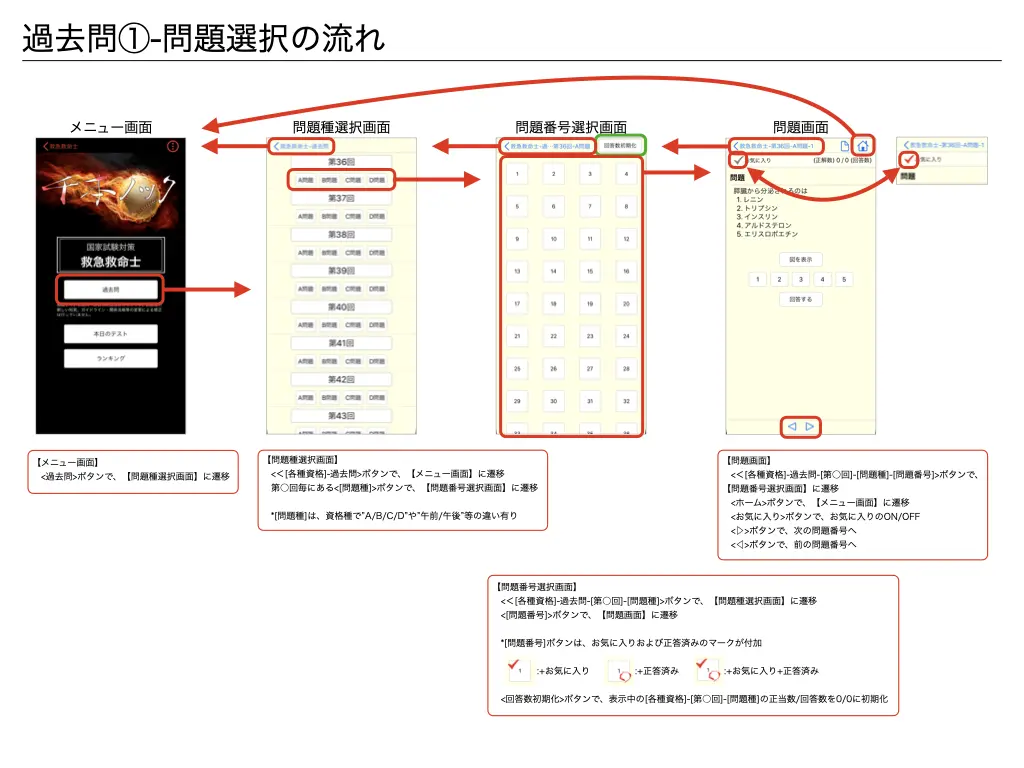Open question number 1 in number grid
Image resolution: width=1024 pixels, height=768 pixels.
(x=517, y=174)
